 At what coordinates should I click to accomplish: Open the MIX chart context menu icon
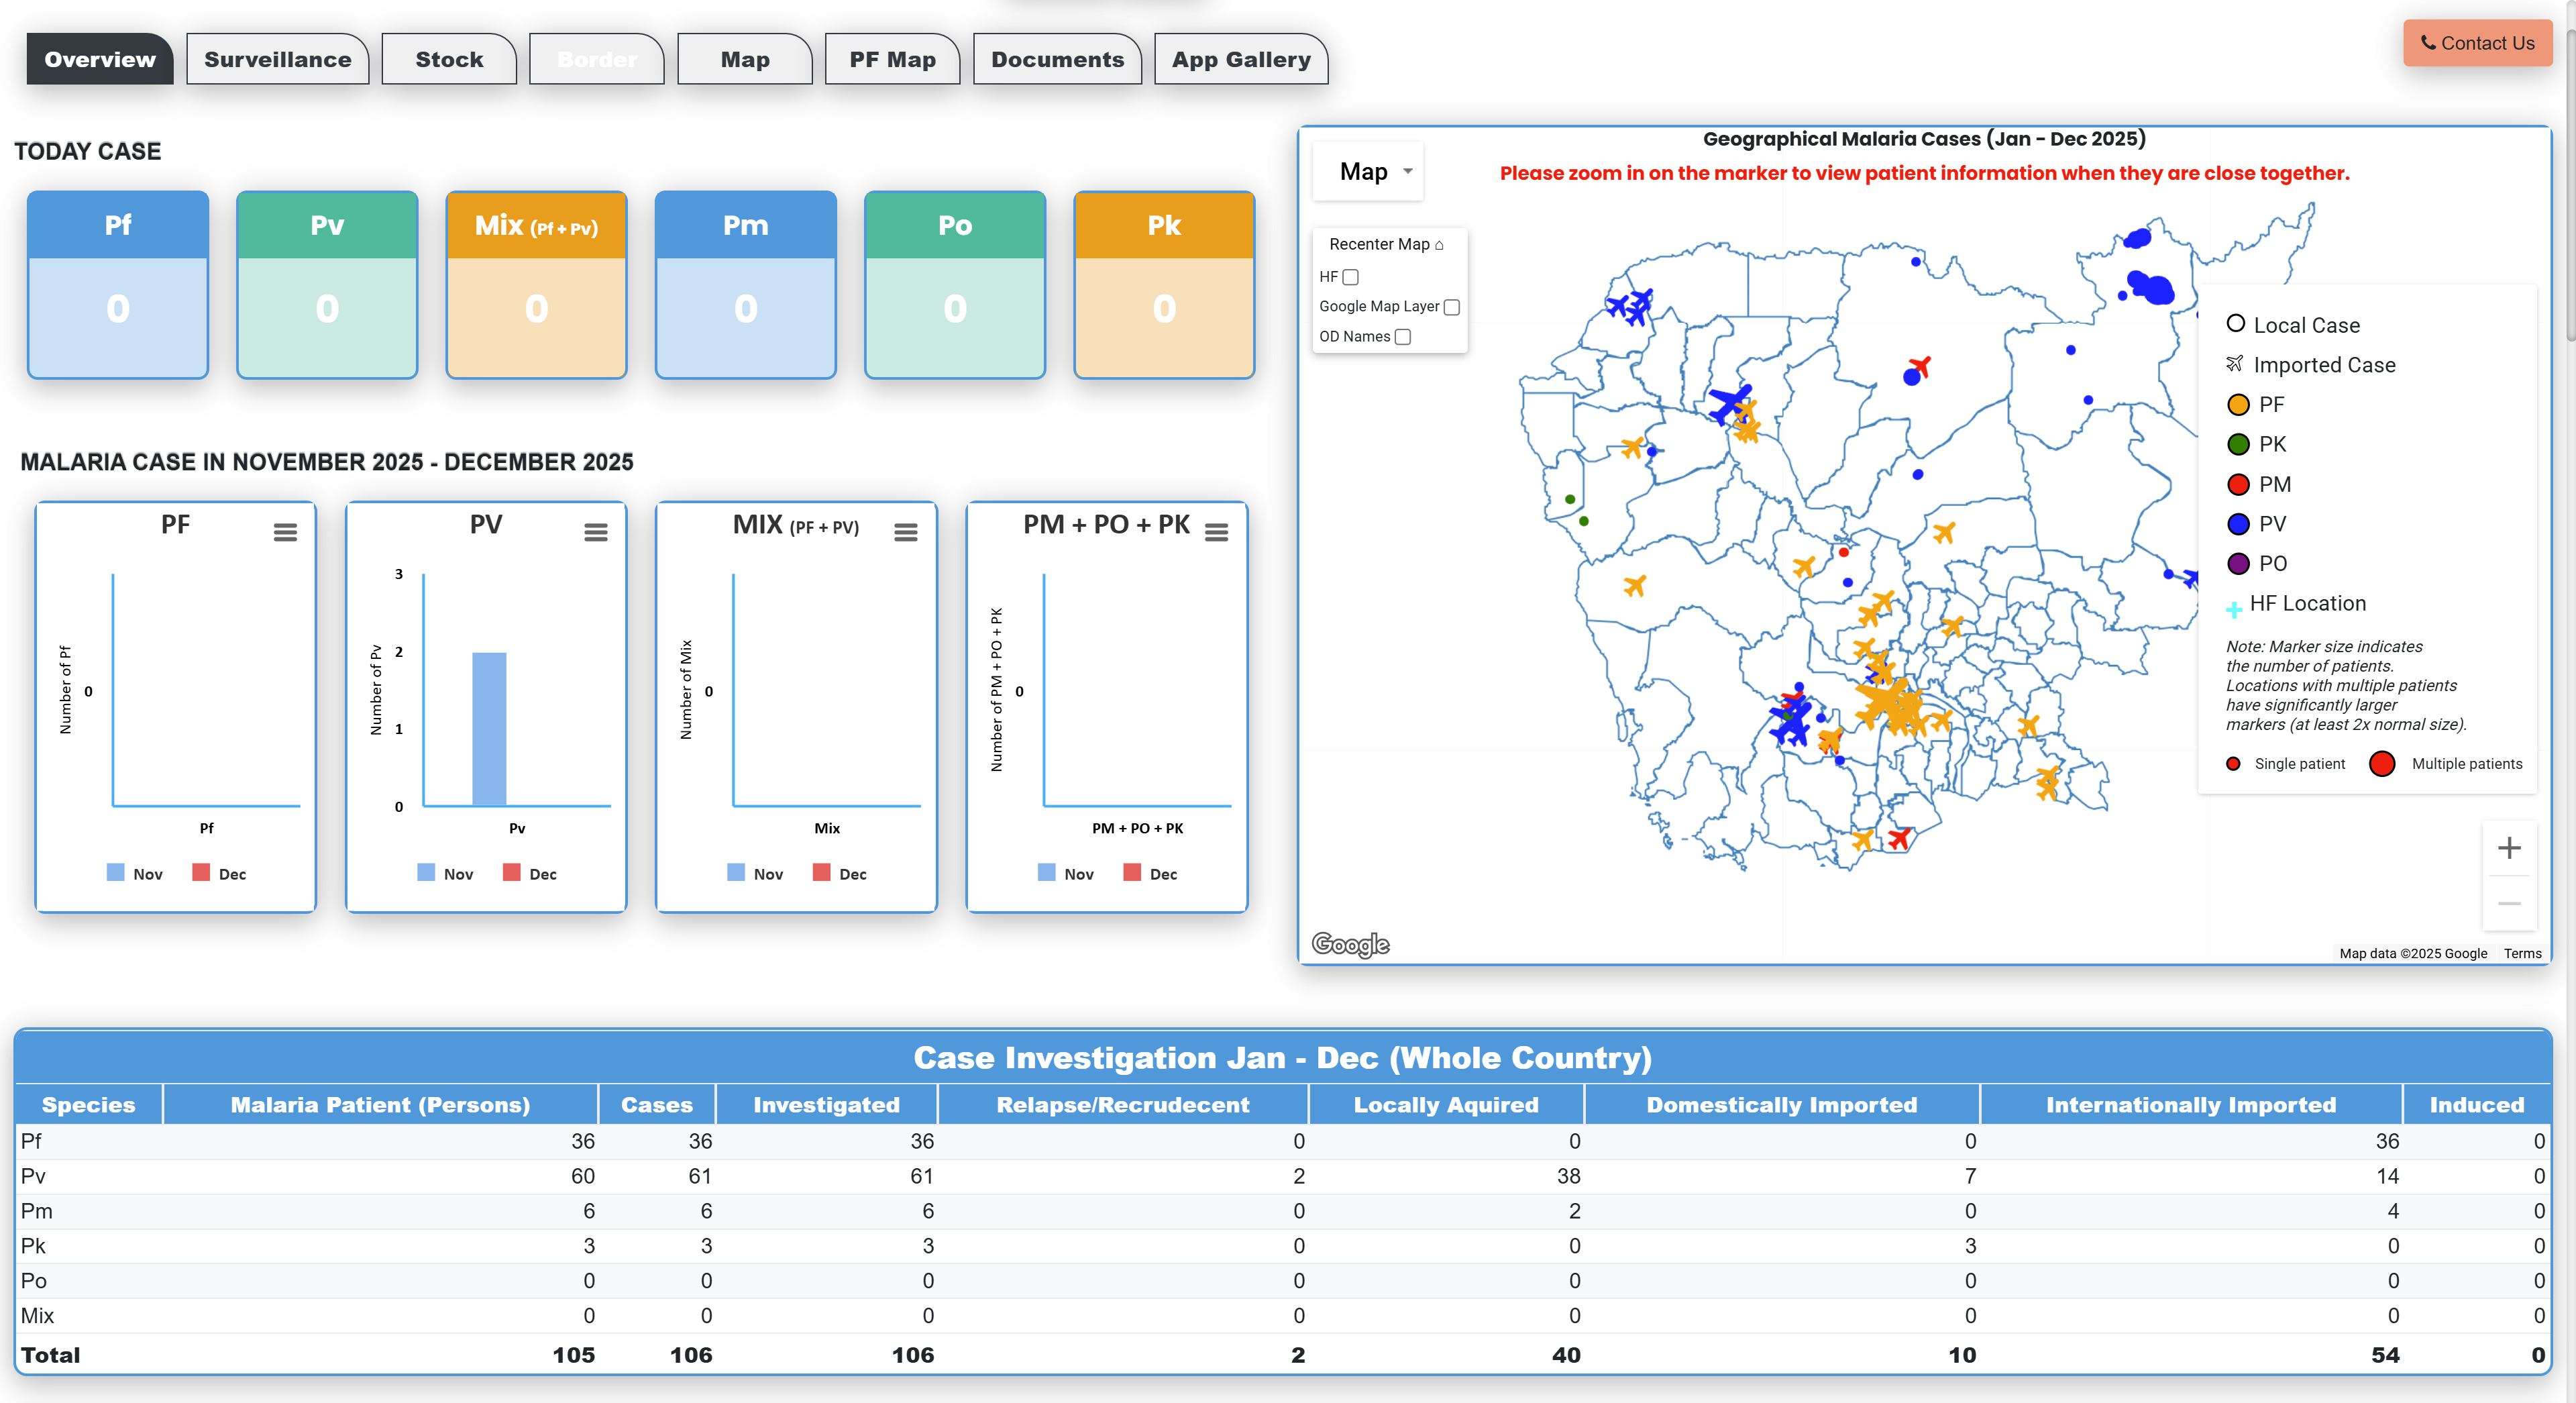[906, 532]
